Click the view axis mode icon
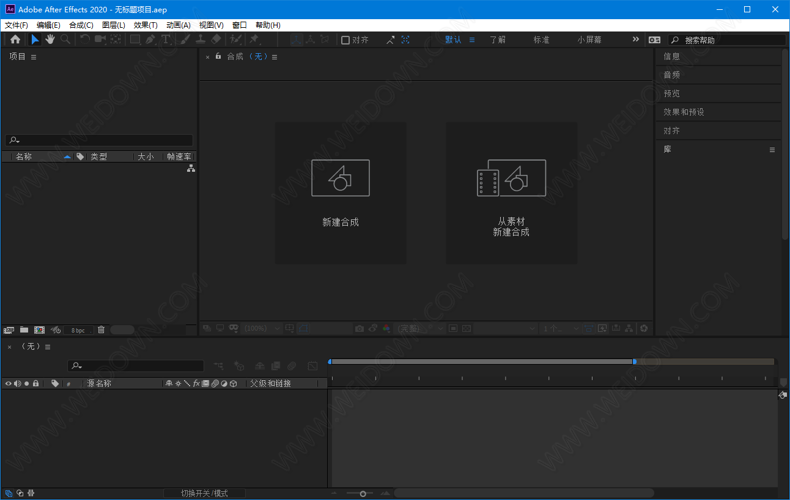 pyautogui.click(x=324, y=39)
